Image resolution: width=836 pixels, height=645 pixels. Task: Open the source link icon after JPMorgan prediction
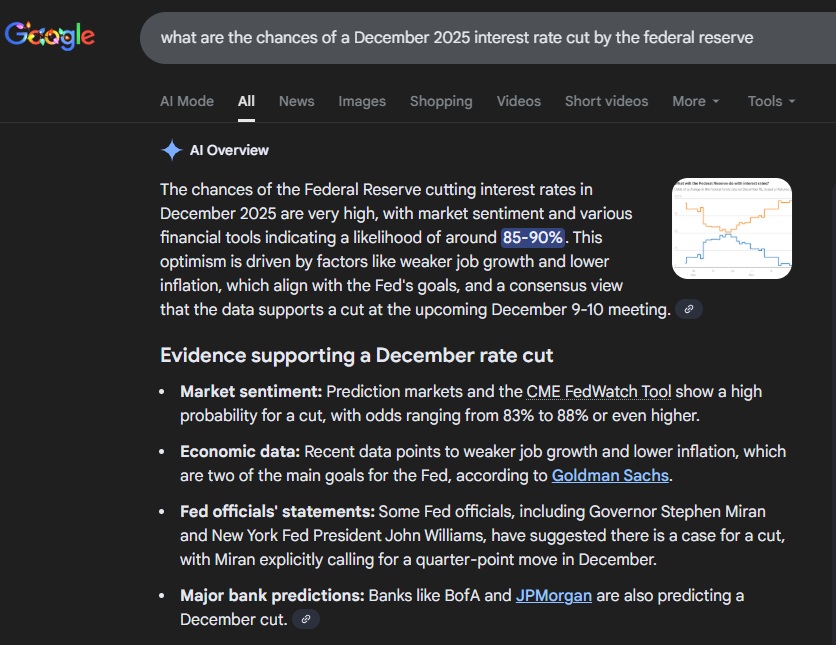pyautogui.click(x=306, y=620)
